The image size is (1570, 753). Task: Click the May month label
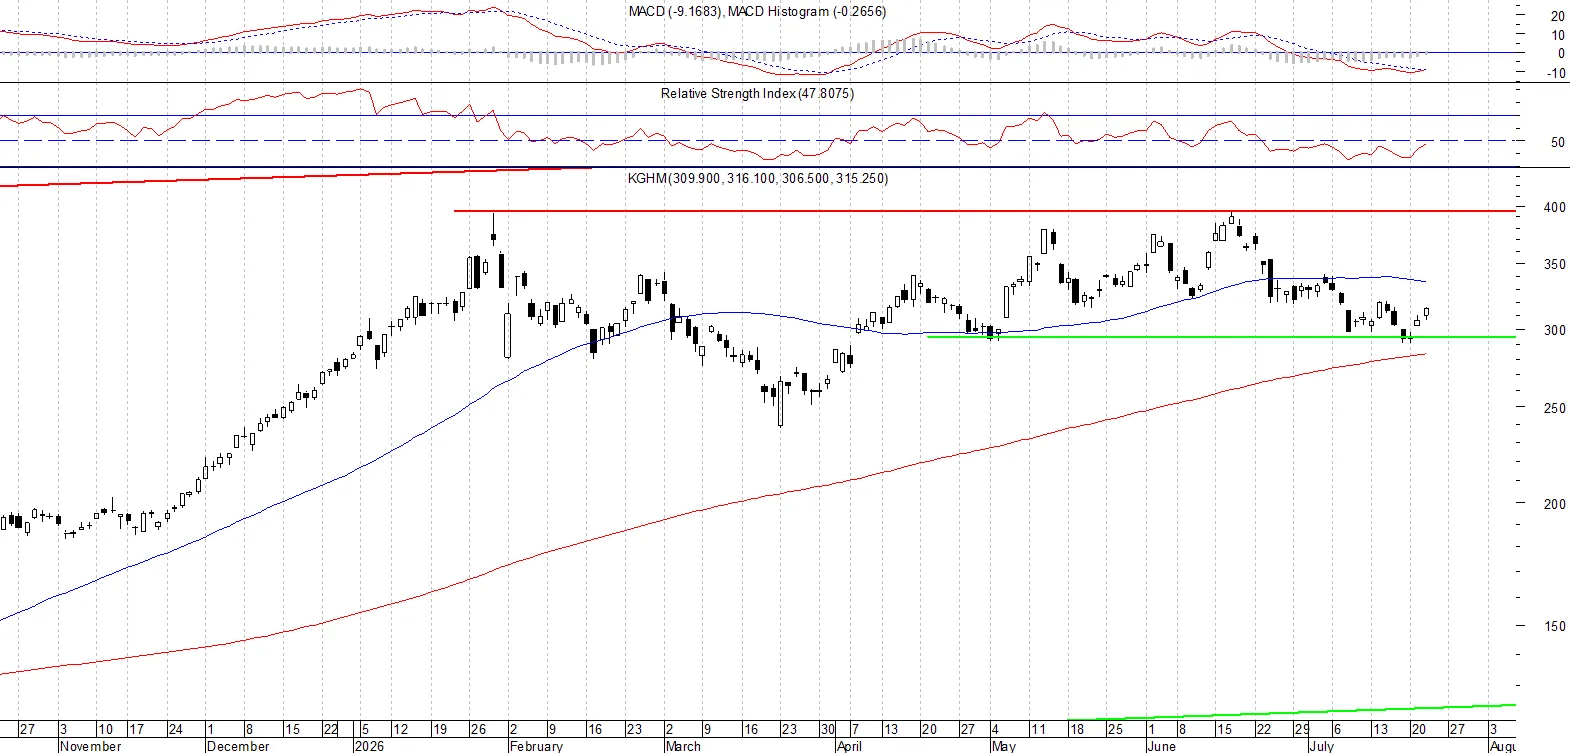click(x=1003, y=746)
